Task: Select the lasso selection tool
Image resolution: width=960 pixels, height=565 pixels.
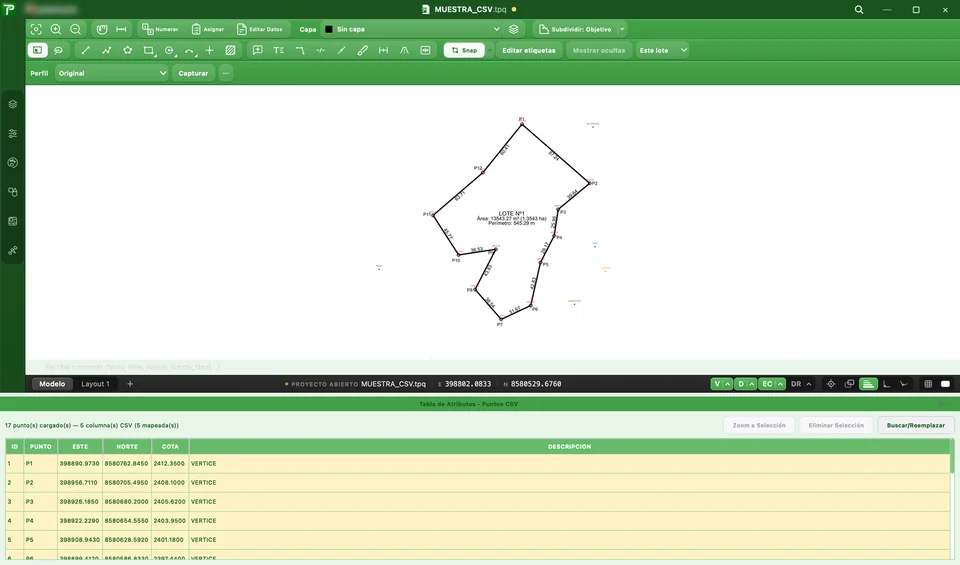Action: tap(58, 50)
